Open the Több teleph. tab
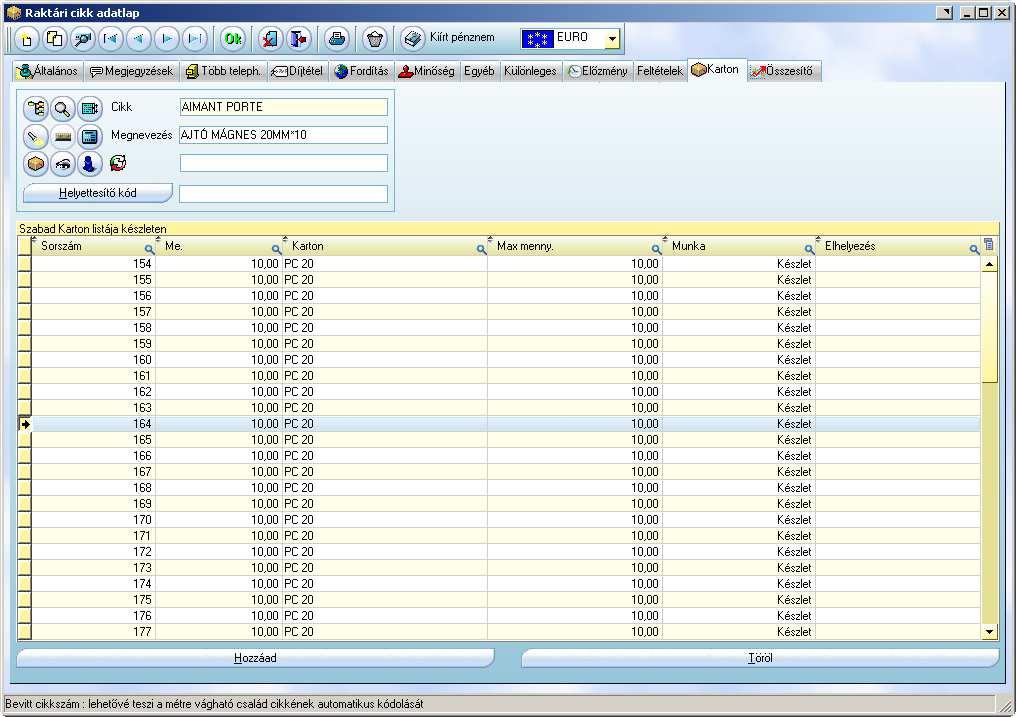 (x=223, y=71)
